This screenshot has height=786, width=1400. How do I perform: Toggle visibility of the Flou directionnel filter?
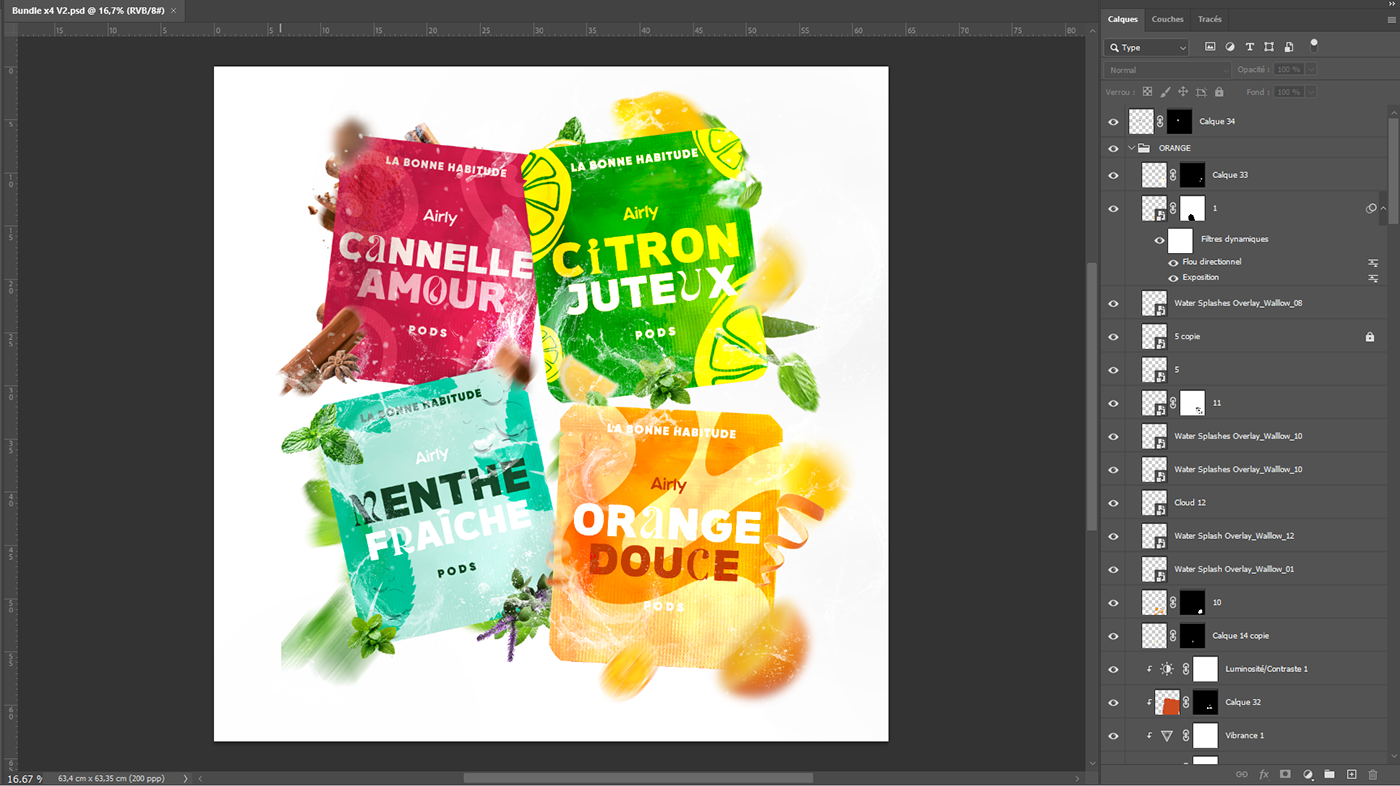point(1172,262)
